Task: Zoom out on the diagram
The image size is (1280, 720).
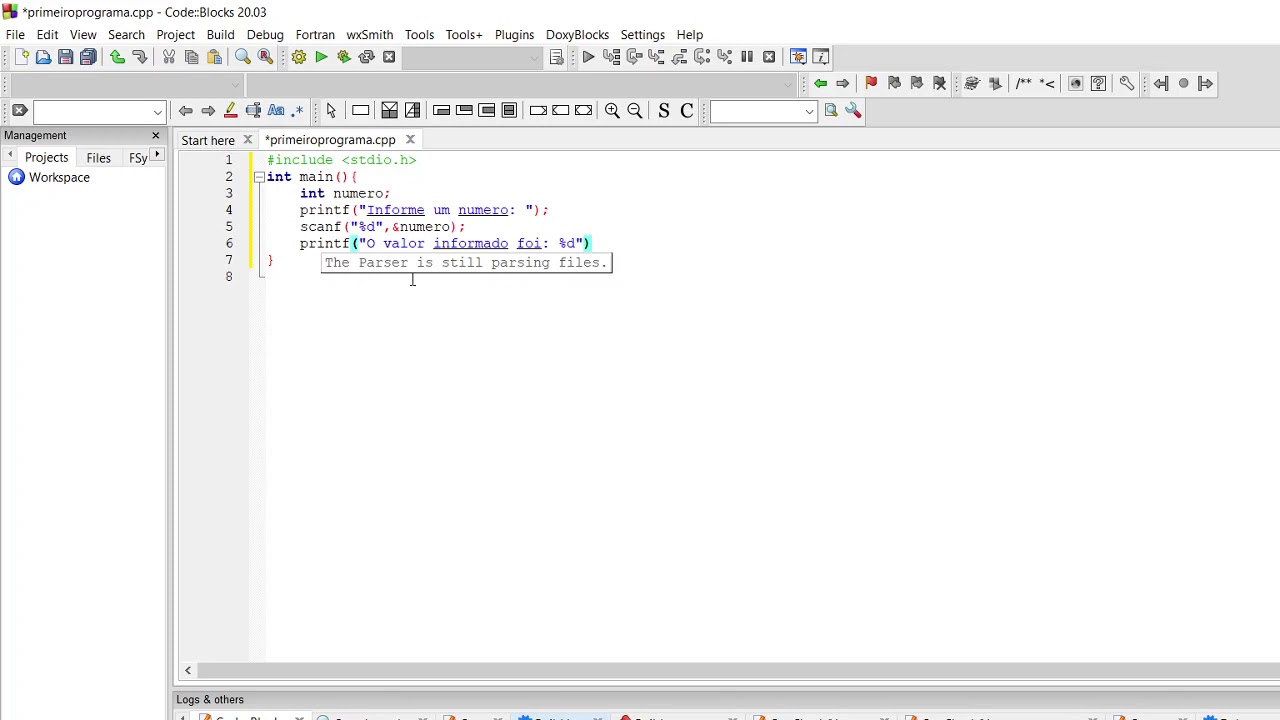Action: [x=635, y=111]
